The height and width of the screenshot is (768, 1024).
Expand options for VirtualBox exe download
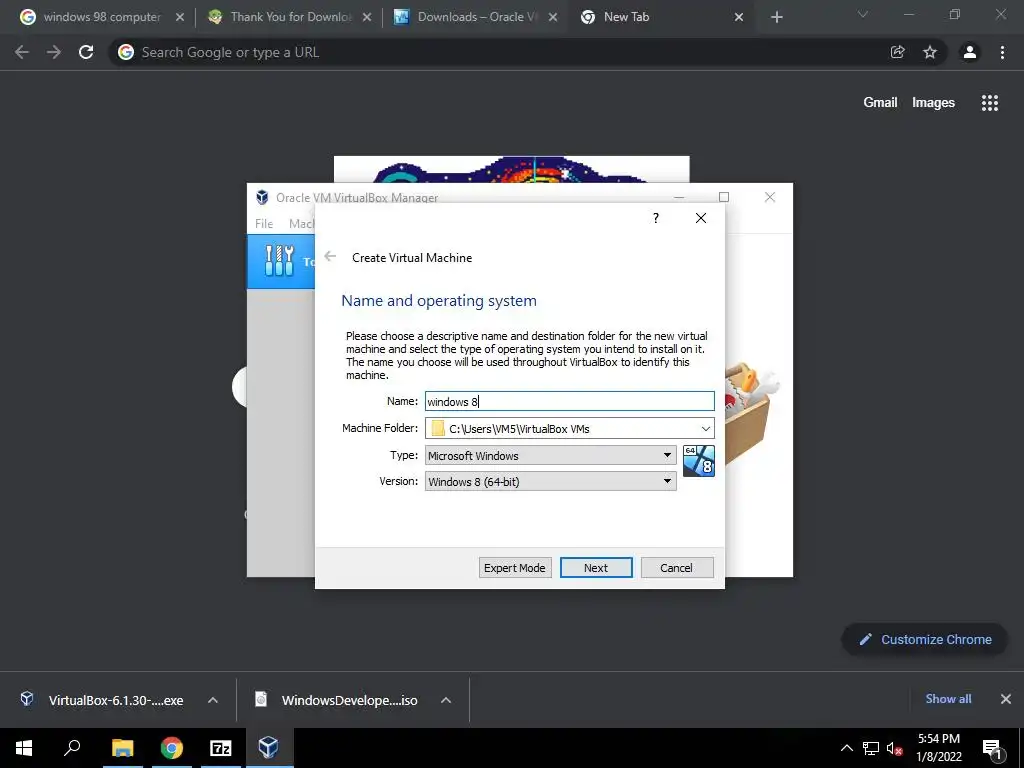(213, 700)
